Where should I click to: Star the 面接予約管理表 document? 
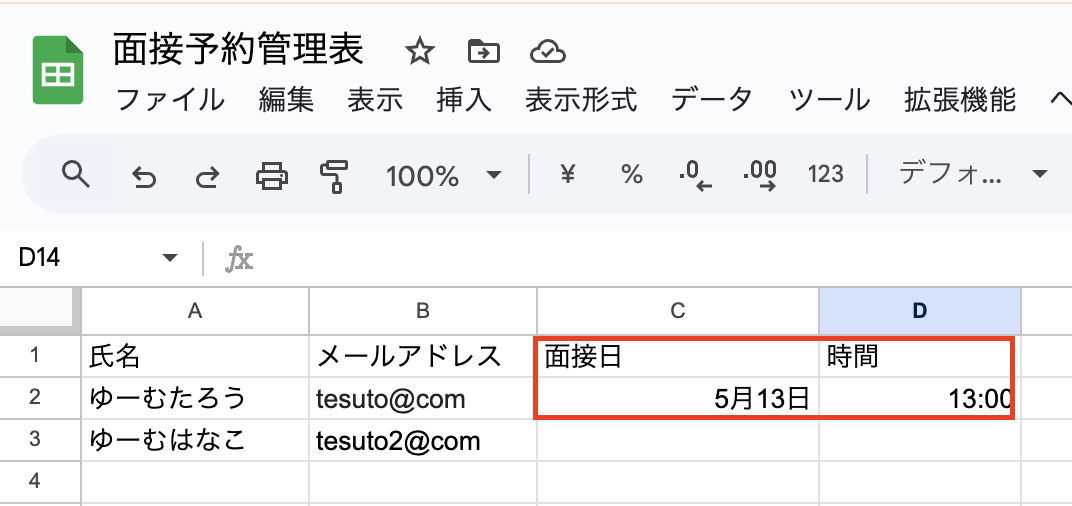coord(419,51)
